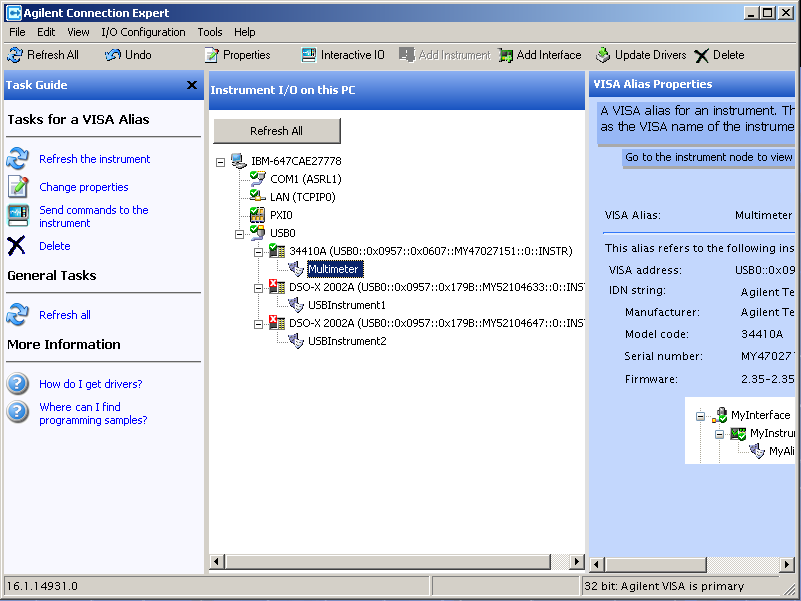The width and height of the screenshot is (801, 601).
Task: Click the USBInstrument2 alias icon
Action: tap(296, 341)
